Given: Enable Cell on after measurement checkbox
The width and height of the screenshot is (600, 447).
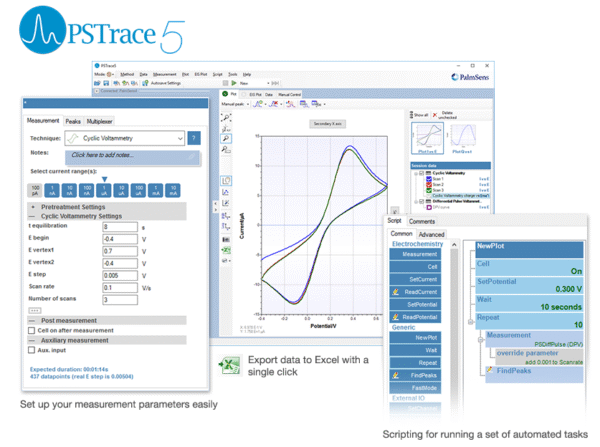Looking at the screenshot, I should click(31, 329).
